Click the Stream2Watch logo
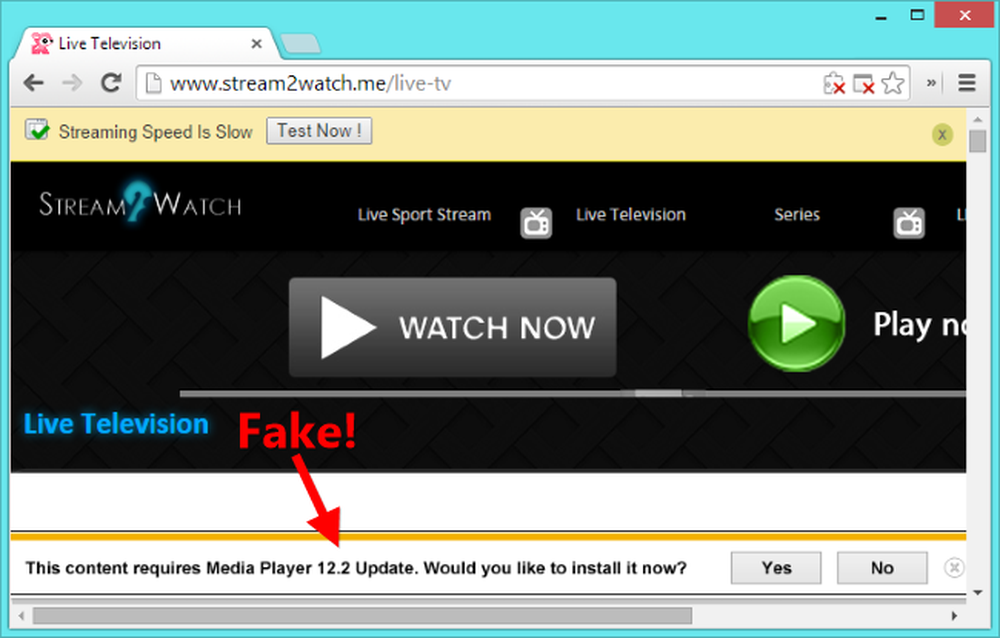The image size is (1000, 638). coord(140,203)
